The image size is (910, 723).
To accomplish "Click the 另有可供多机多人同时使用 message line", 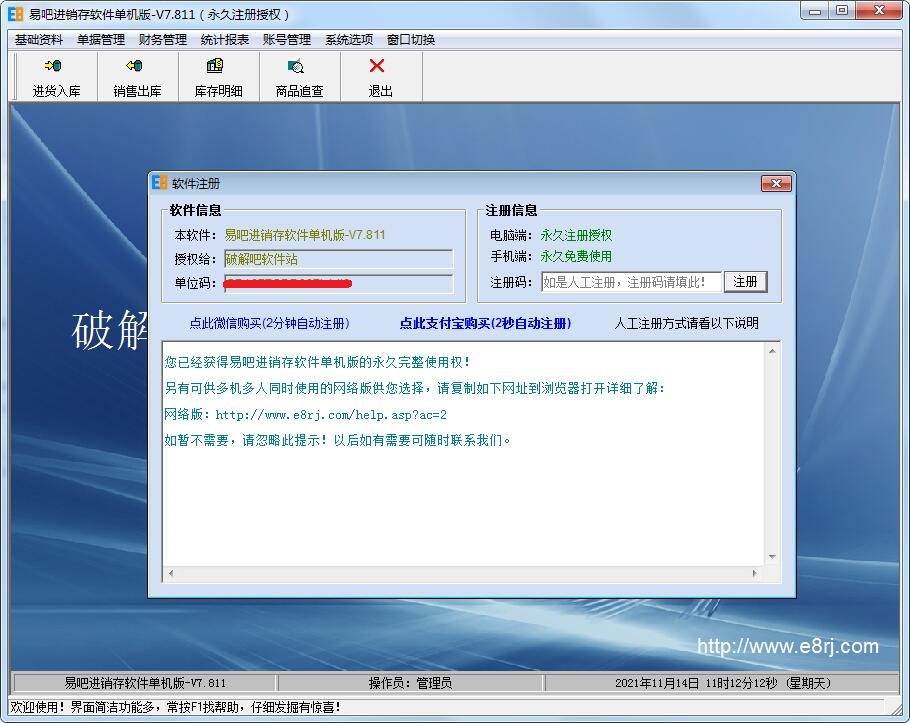I will coord(414,388).
